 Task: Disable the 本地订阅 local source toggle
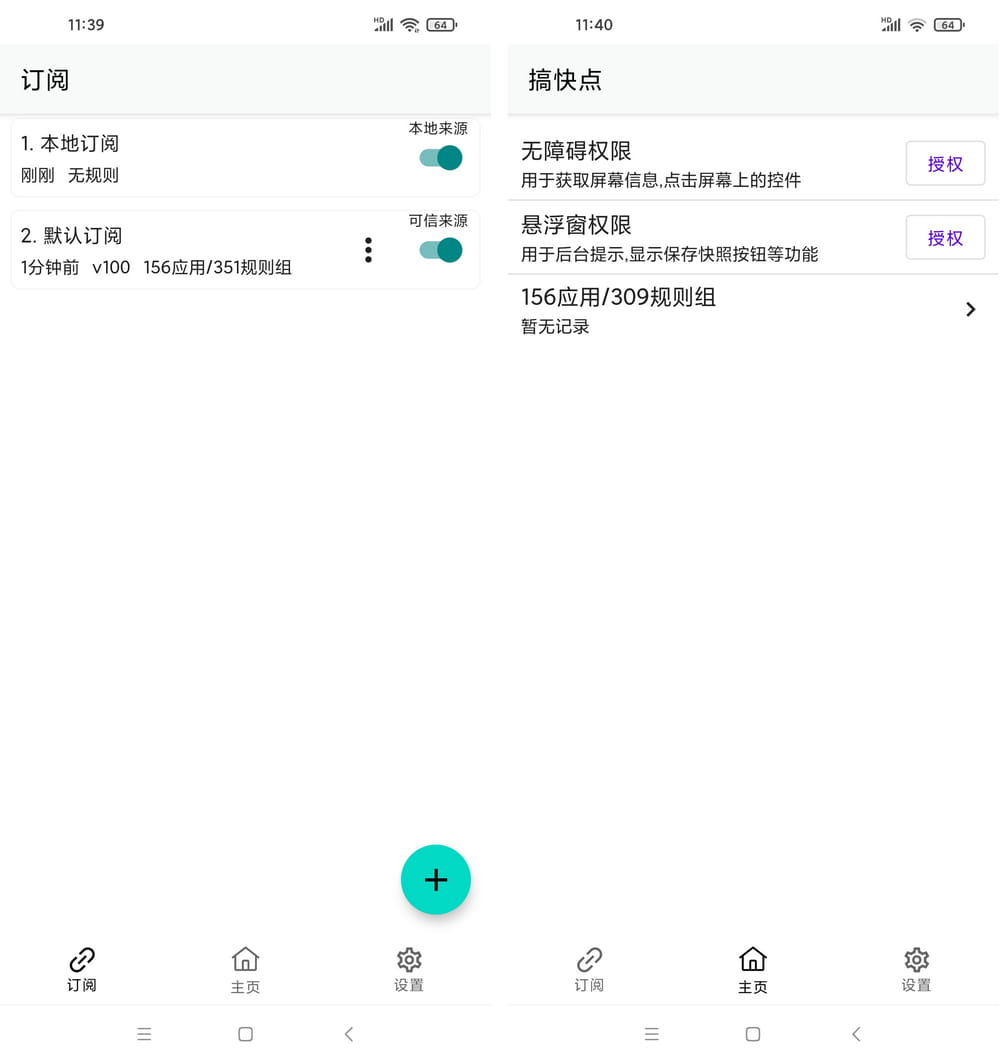pos(438,158)
